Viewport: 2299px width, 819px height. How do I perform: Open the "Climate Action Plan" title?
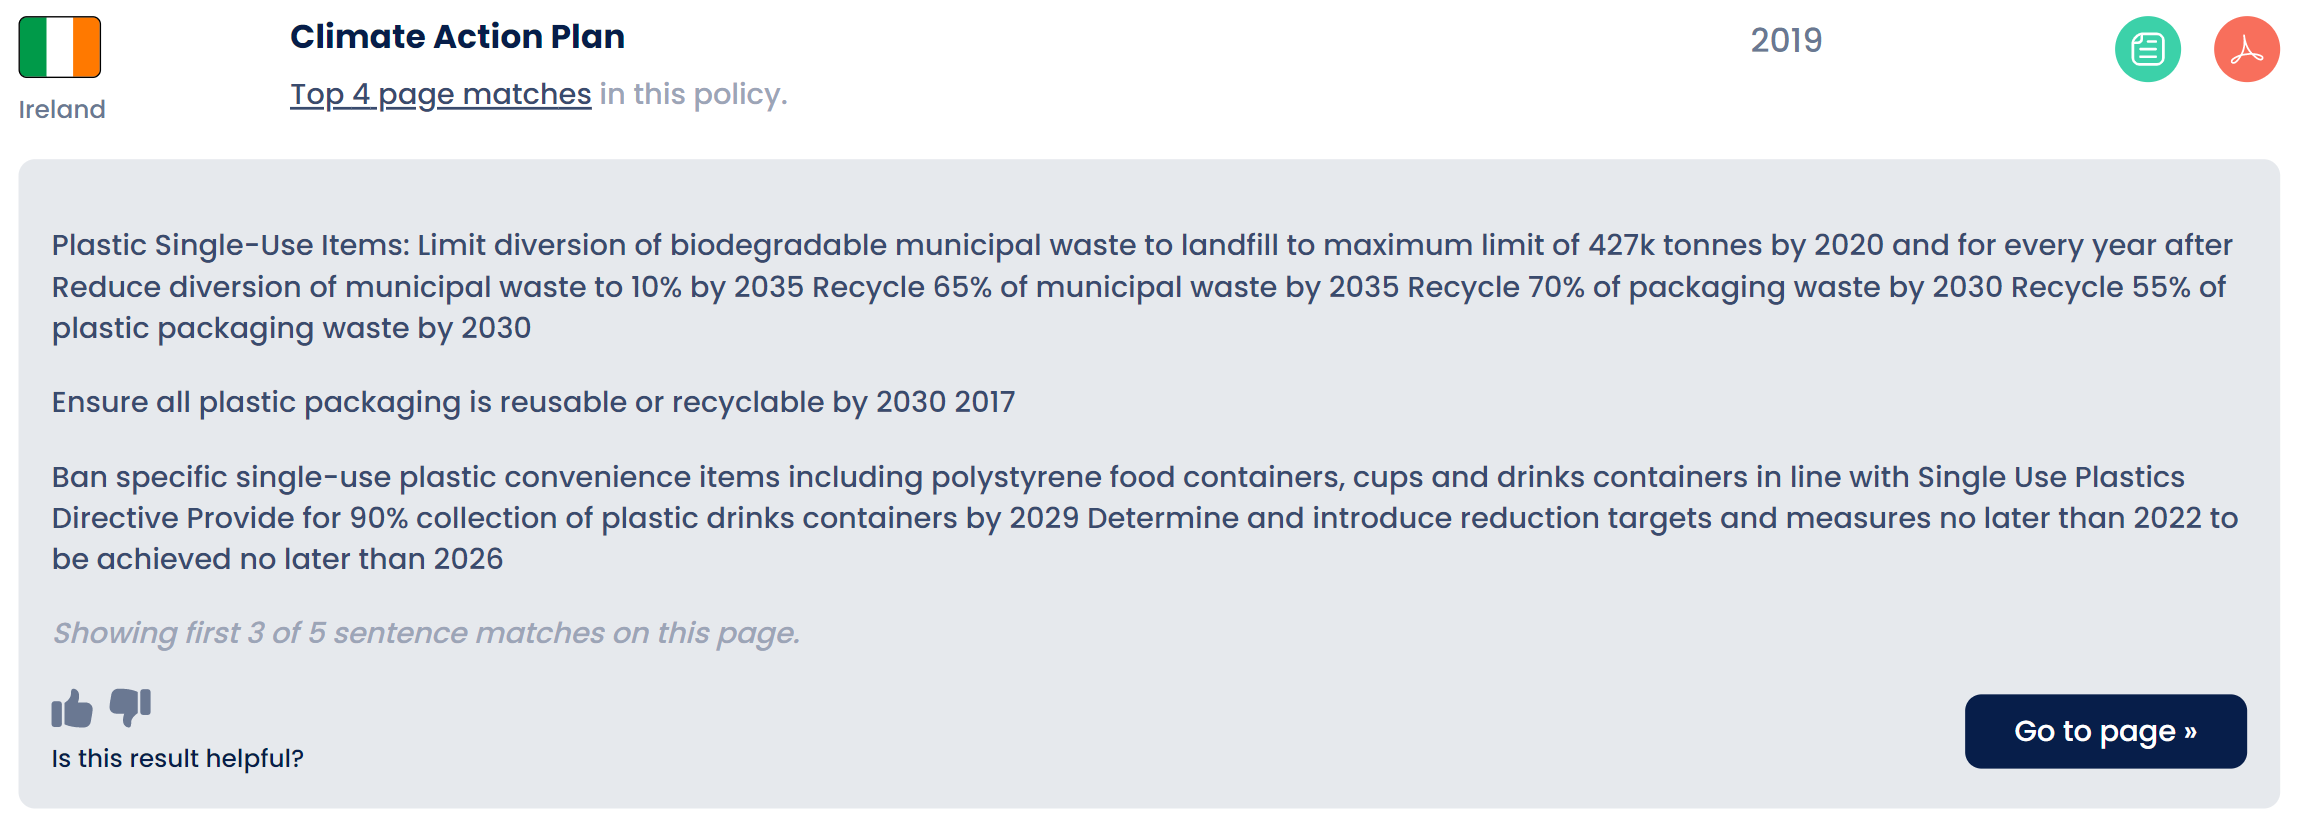(x=457, y=37)
